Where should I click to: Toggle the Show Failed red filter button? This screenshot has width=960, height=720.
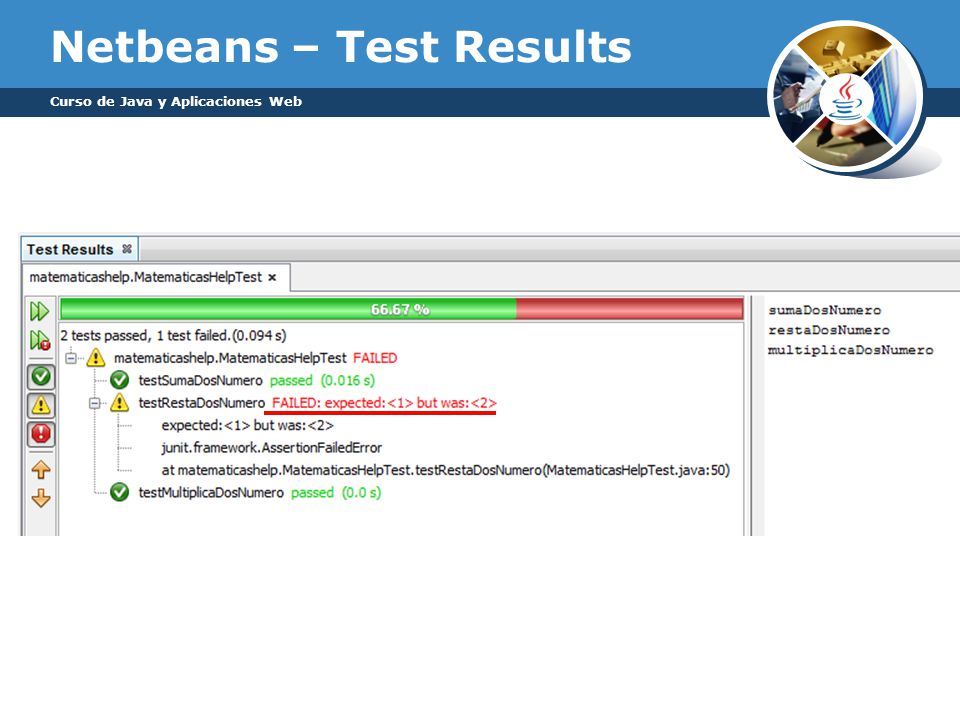(x=41, y=433)
